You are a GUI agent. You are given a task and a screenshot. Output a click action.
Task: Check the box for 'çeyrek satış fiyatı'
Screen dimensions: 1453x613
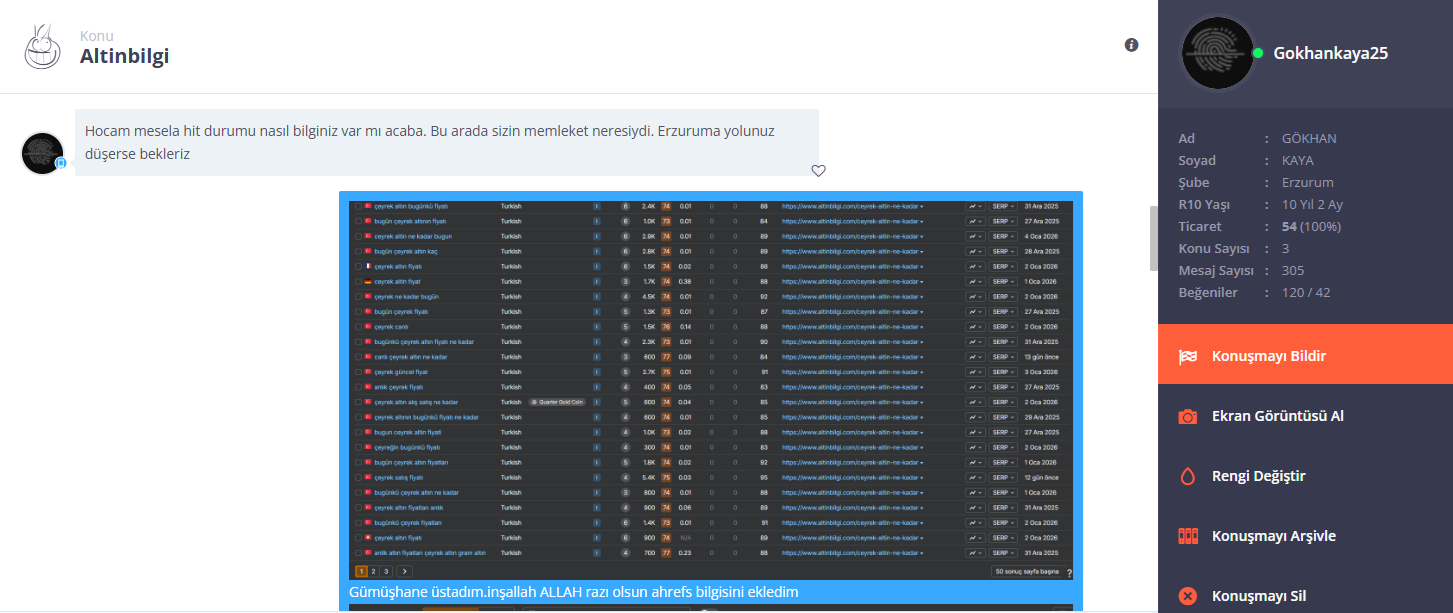tap(358, 477)
